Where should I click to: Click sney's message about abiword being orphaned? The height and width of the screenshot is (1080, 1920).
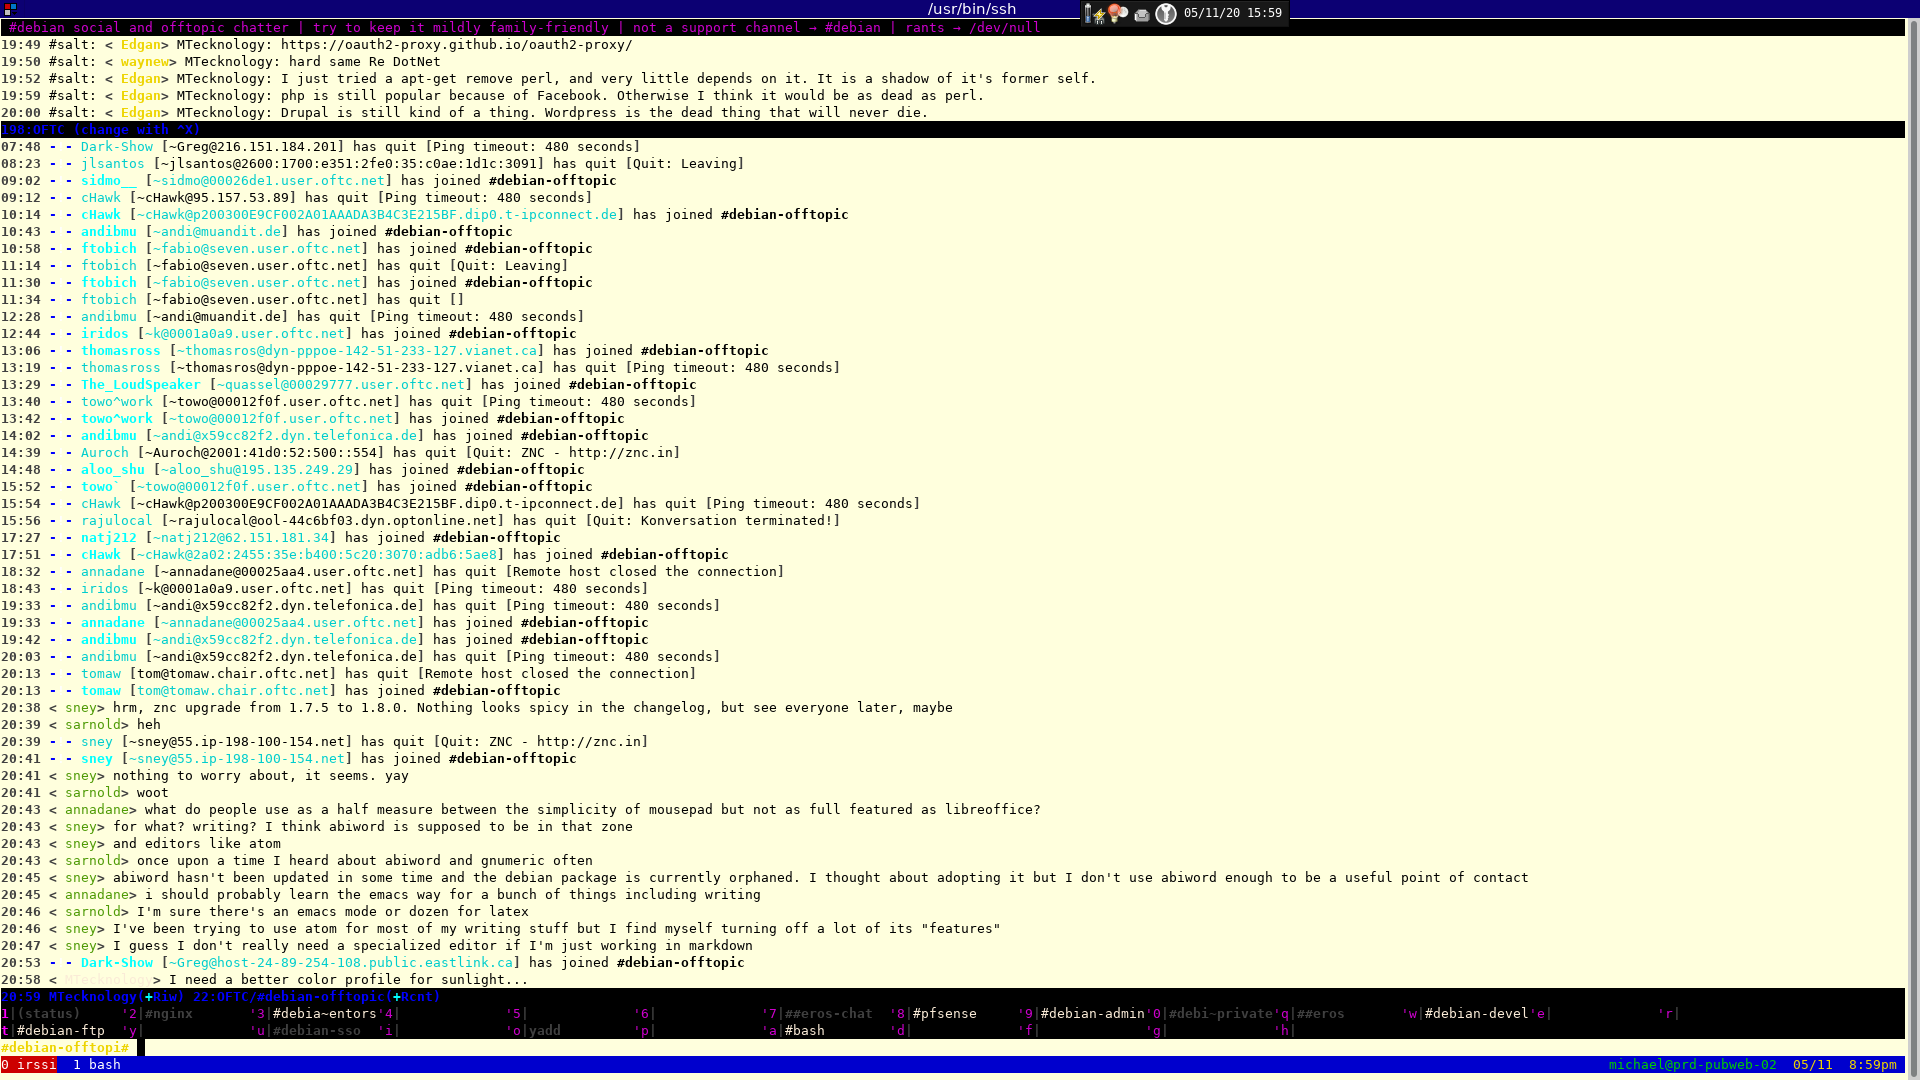coord(820,878)
